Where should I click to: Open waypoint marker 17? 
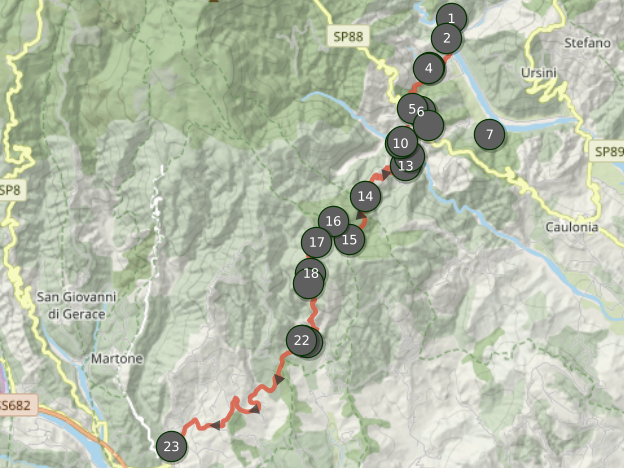click(317, 242)
